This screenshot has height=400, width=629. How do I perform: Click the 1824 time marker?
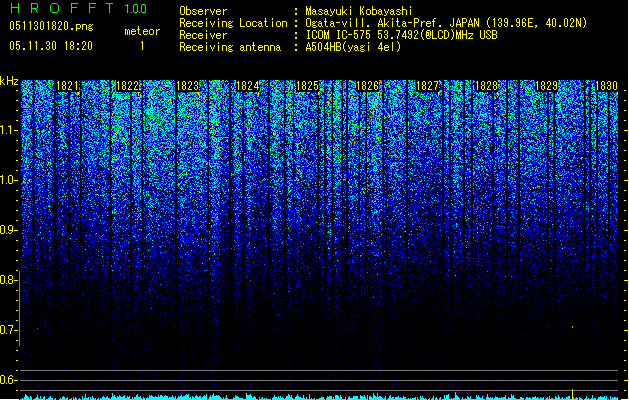pos(248,86)
